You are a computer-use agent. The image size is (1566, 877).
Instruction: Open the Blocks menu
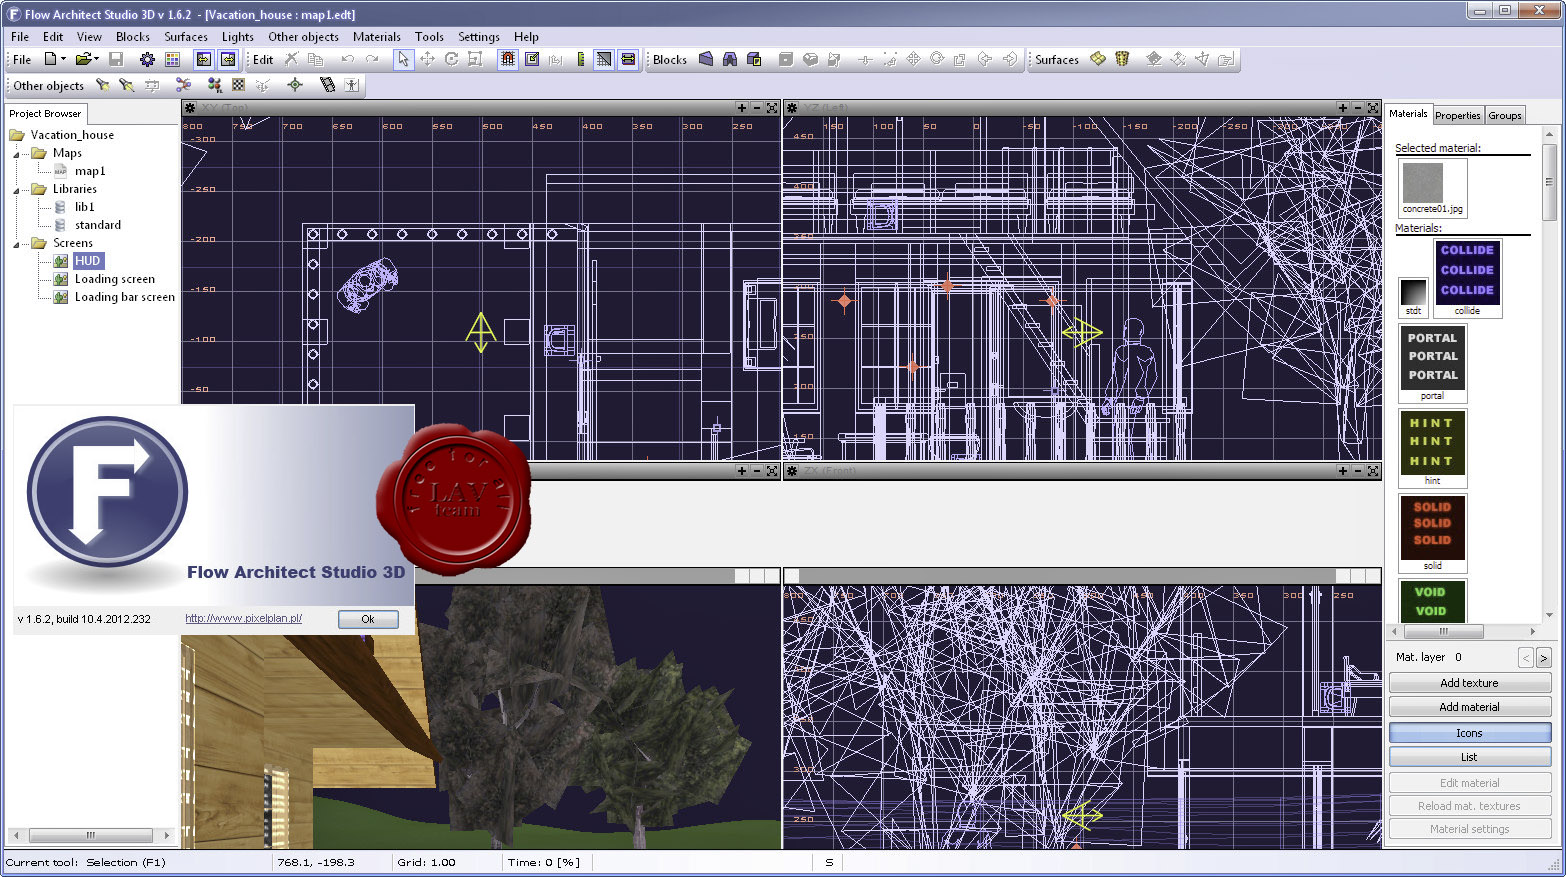(133, 36)
